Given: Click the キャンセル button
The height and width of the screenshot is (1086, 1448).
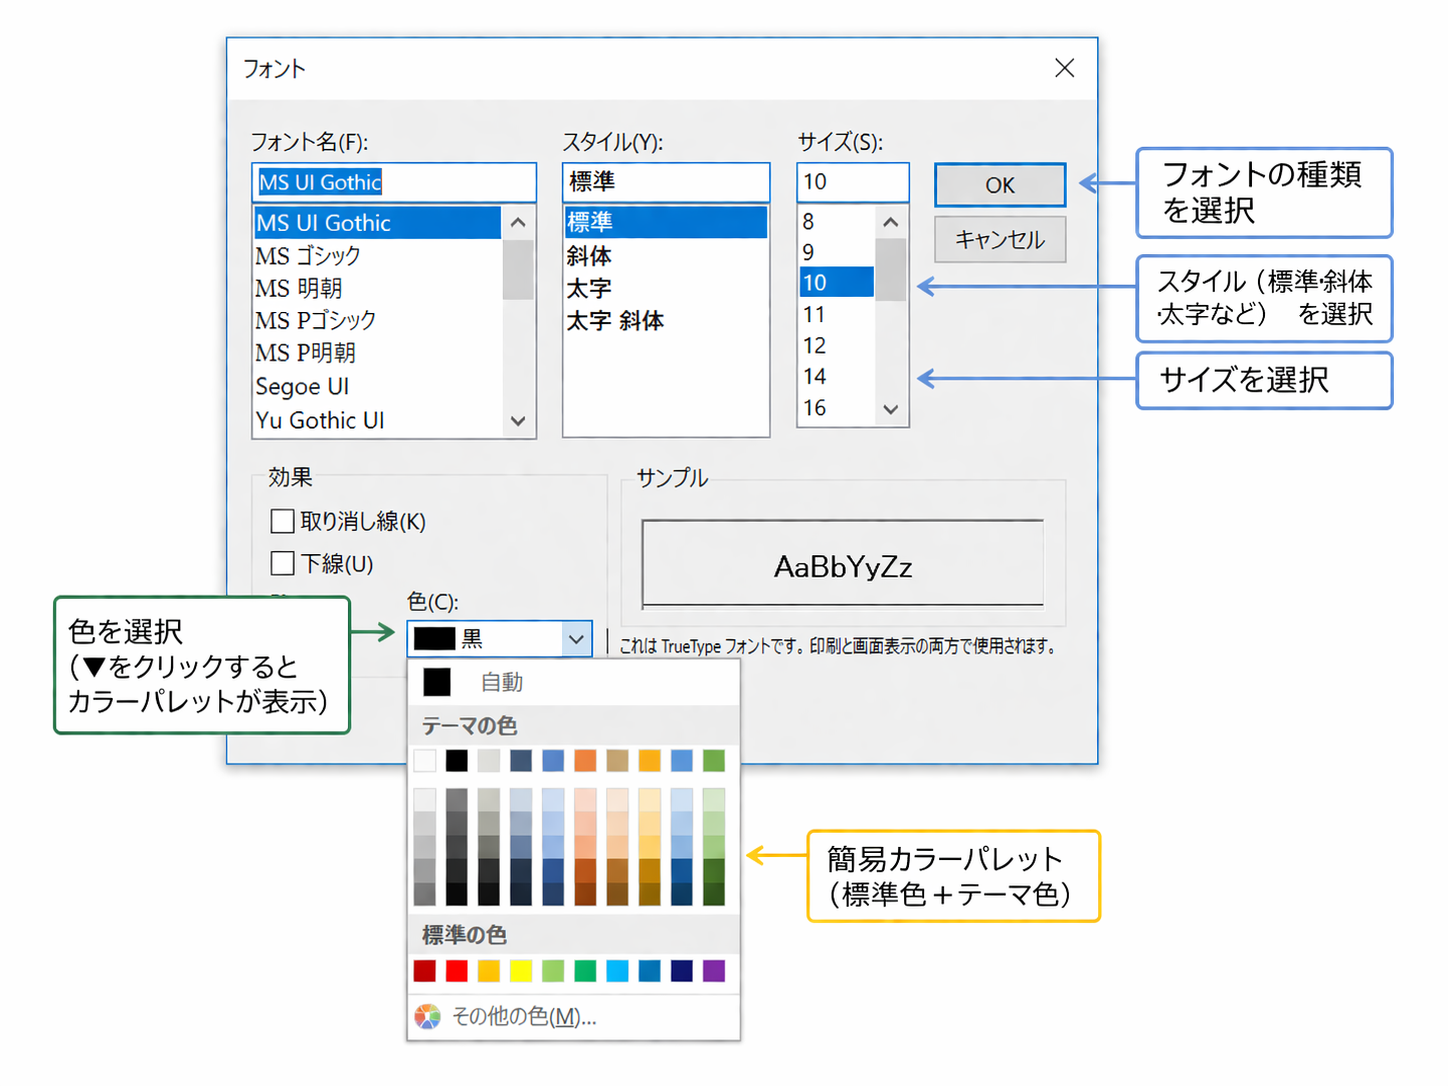Looking at the screenshot, I should 999,240.
